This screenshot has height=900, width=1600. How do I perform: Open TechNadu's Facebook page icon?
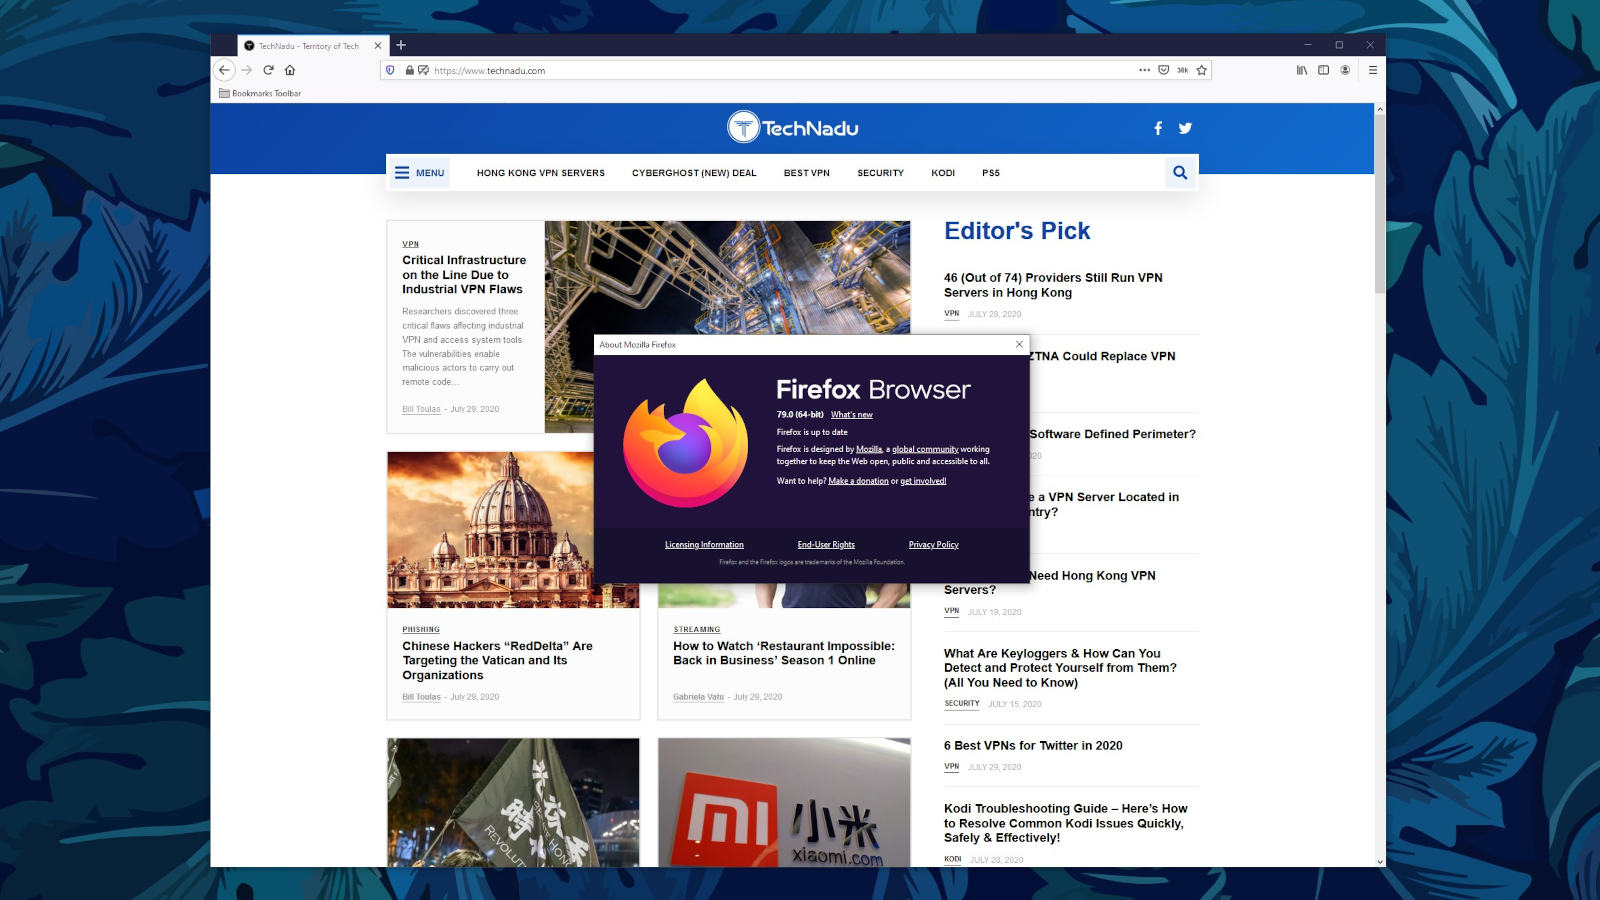pos(1158,128)
